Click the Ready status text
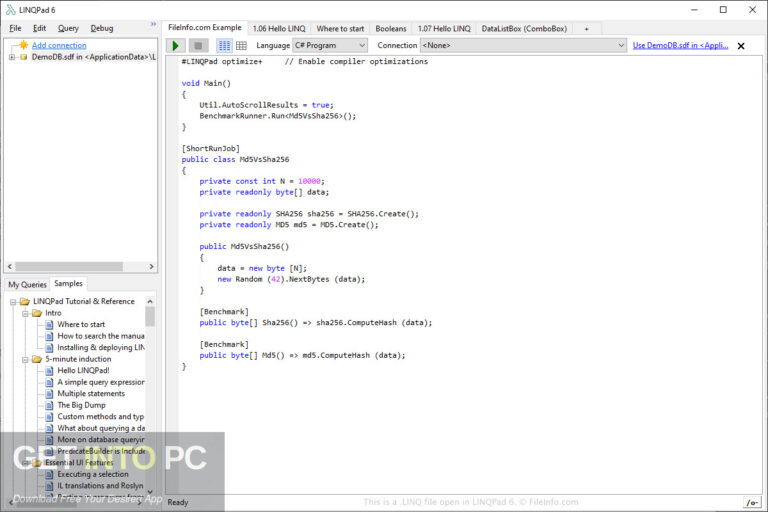Screen dimensions: 768x512 coord(178,502)
